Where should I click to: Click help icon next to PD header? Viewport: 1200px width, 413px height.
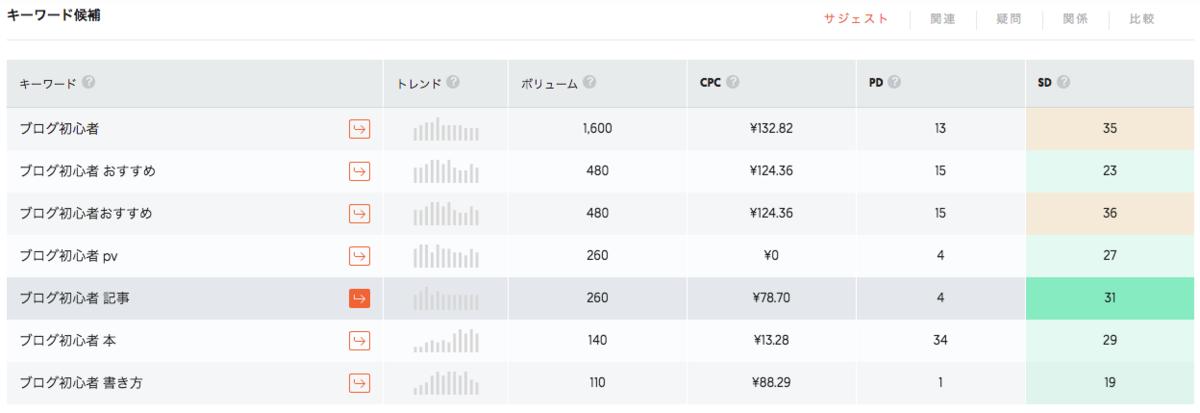(894, 83)
